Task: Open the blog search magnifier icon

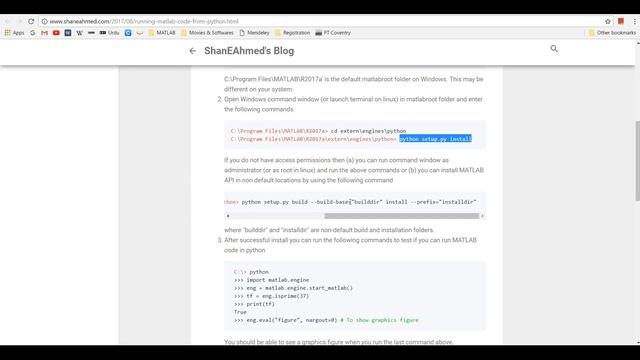Action: [x=554, y=49]
